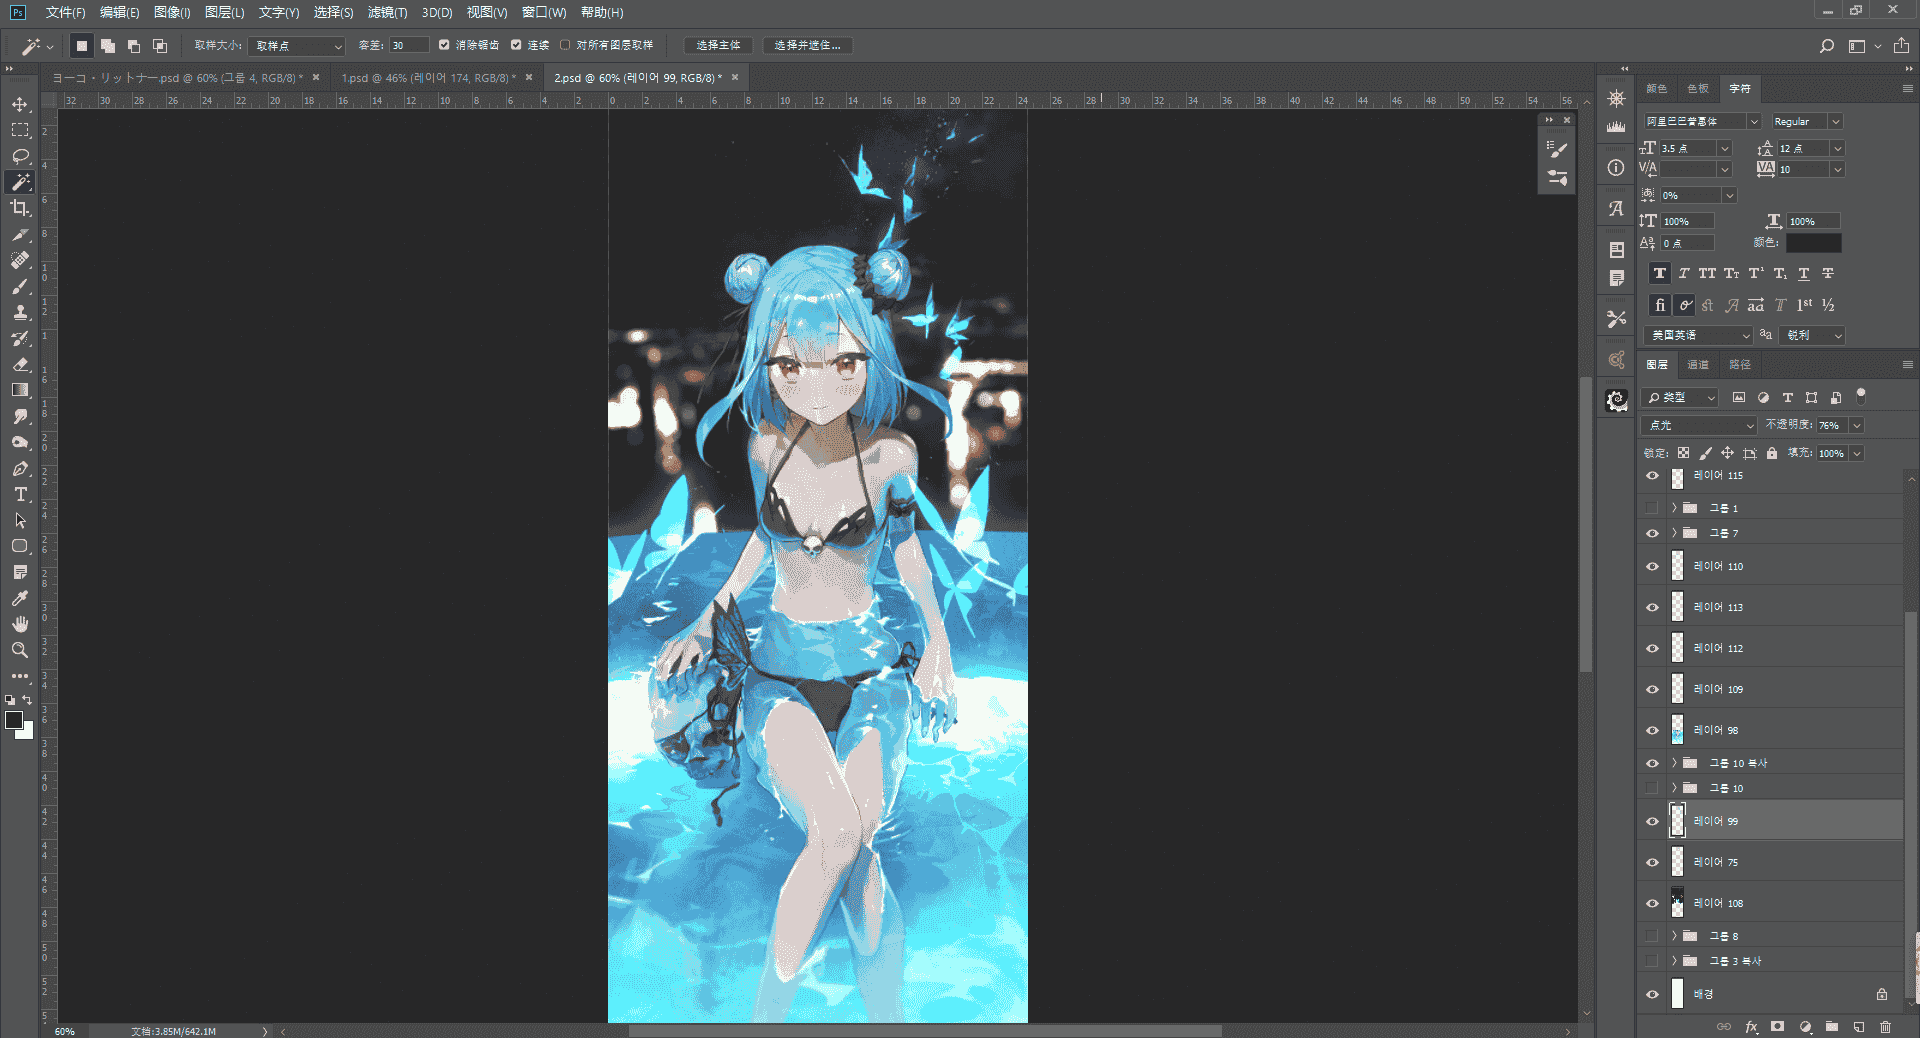
Task: Select the Move tool
Action: pos(20,104)
